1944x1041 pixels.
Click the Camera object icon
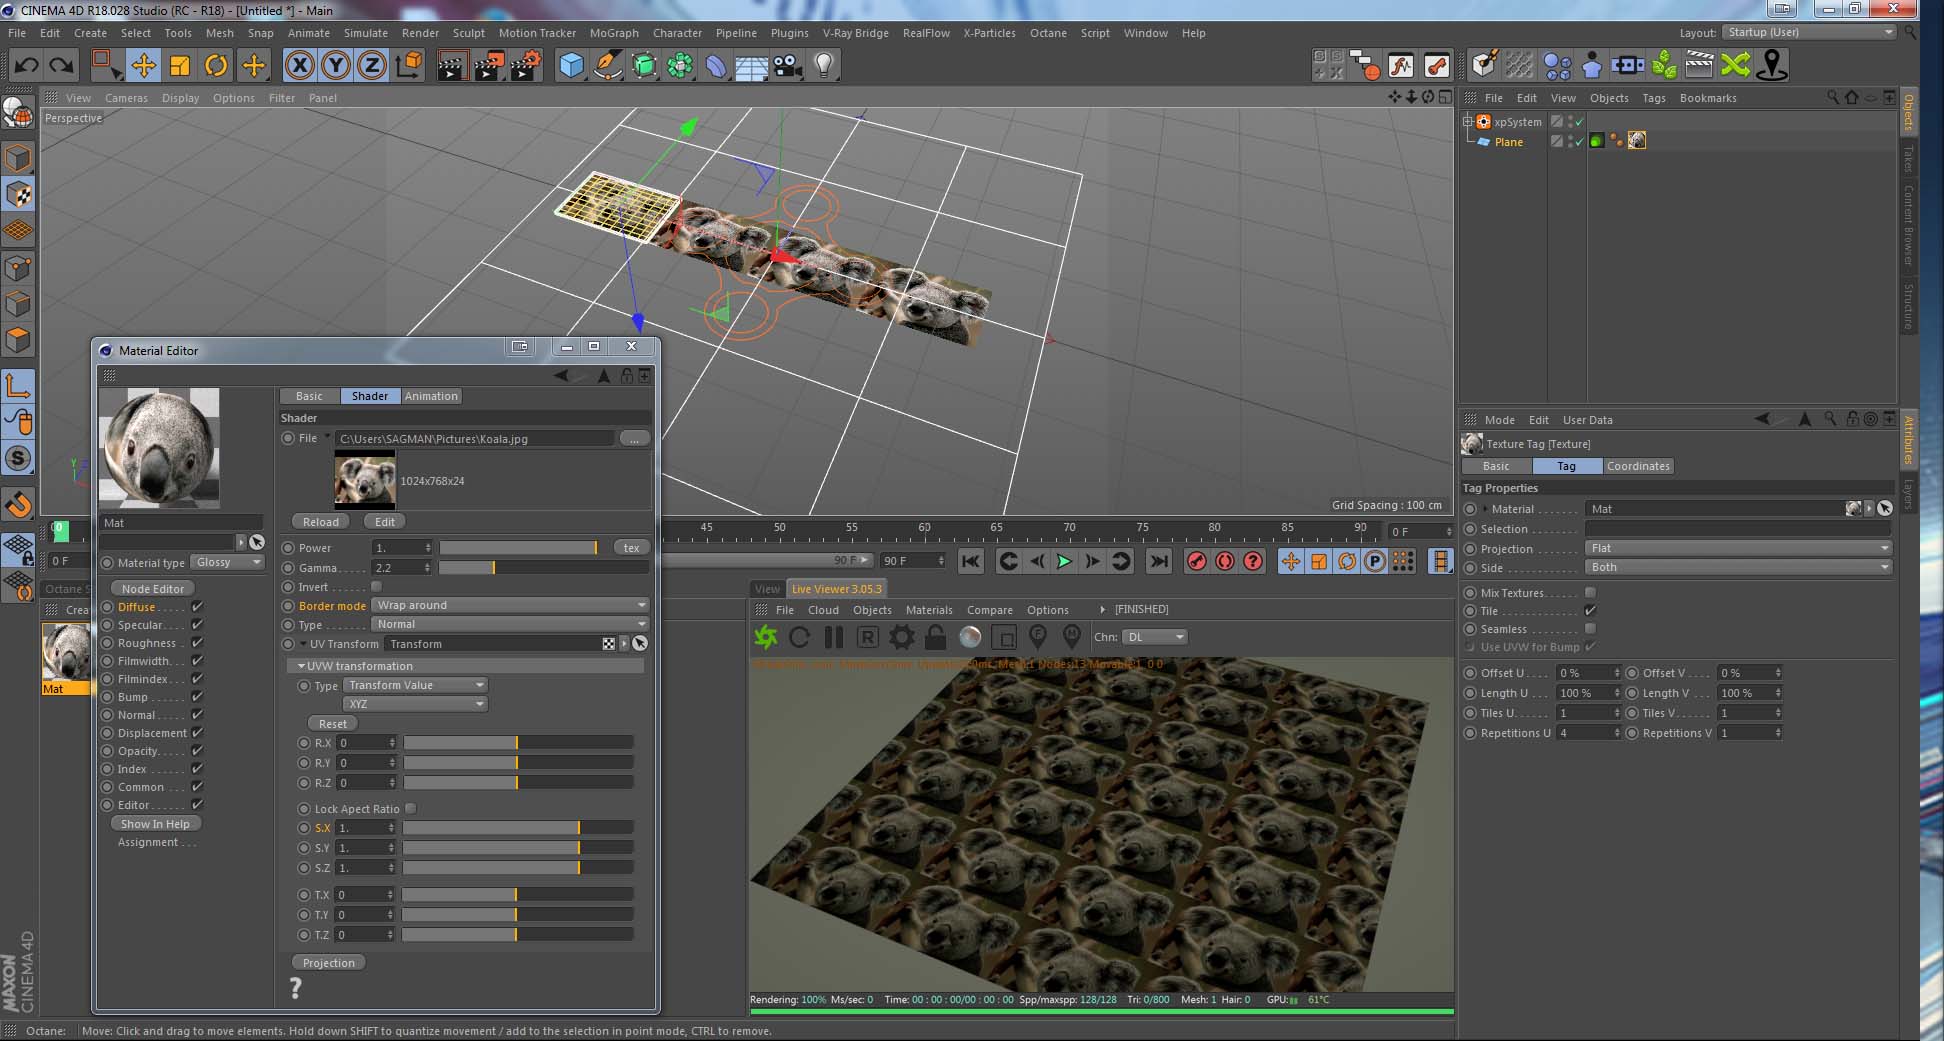[788, 66]
